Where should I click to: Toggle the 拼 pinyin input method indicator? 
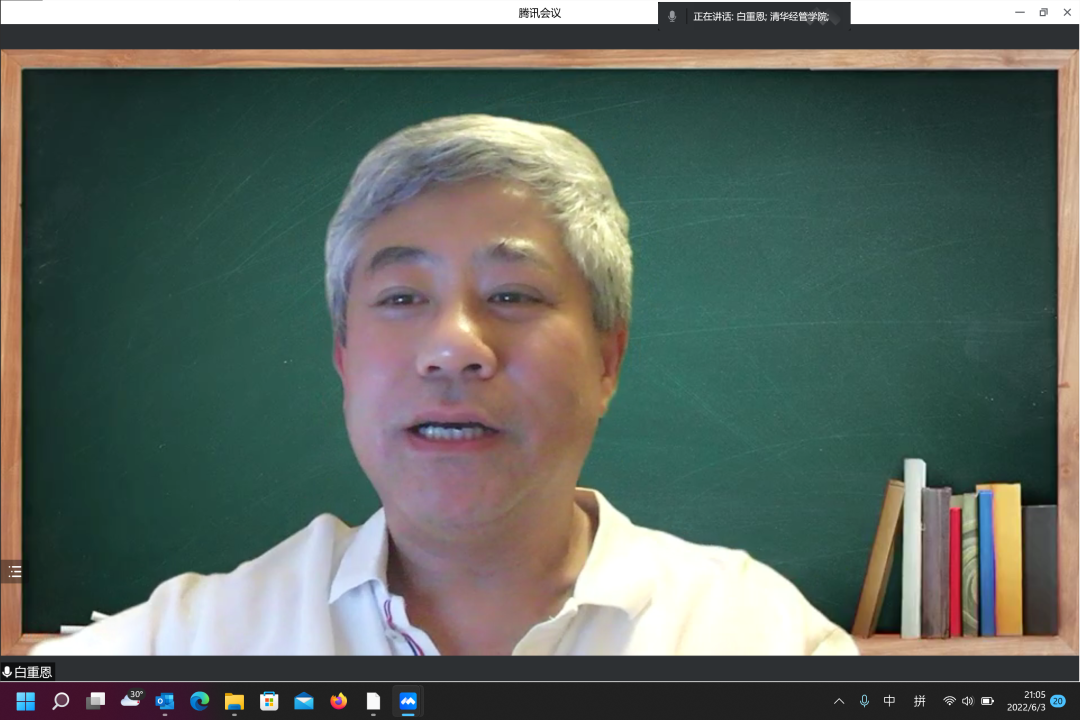pyautogui.click(x=919, y=701)
